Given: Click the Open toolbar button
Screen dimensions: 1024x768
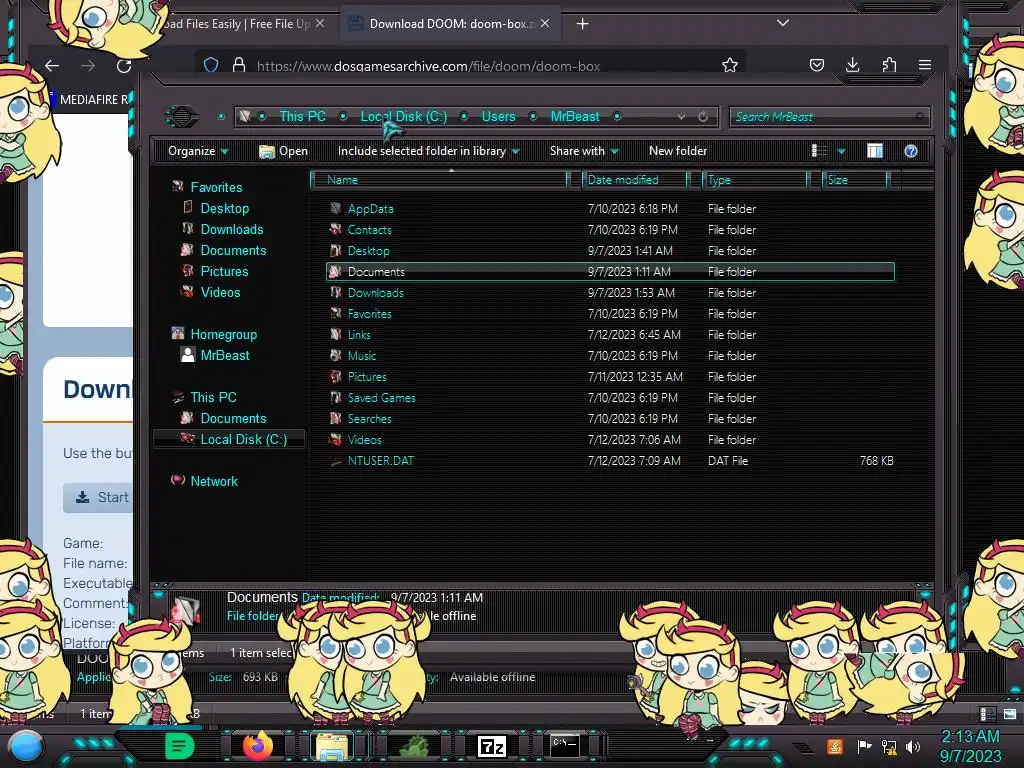Looking at the screenshot, I should coord(283,151).
